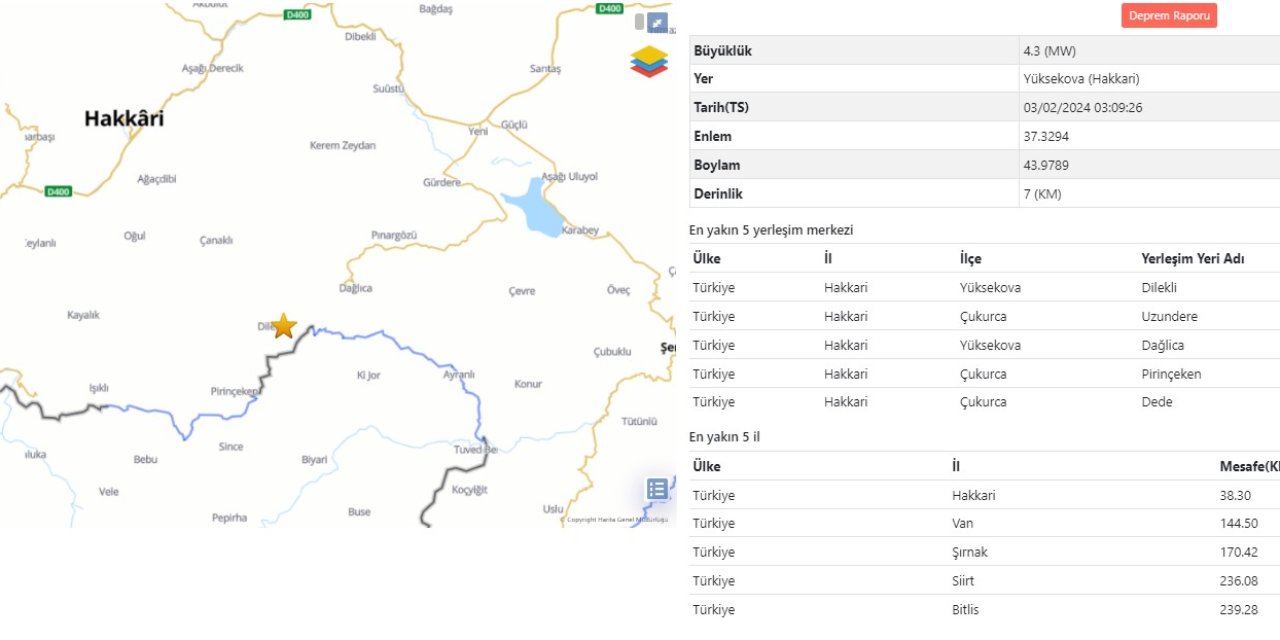Open the basemap layers switcher icon
1280x640 pixels.
pyautogui.click(x=649, y=60)
